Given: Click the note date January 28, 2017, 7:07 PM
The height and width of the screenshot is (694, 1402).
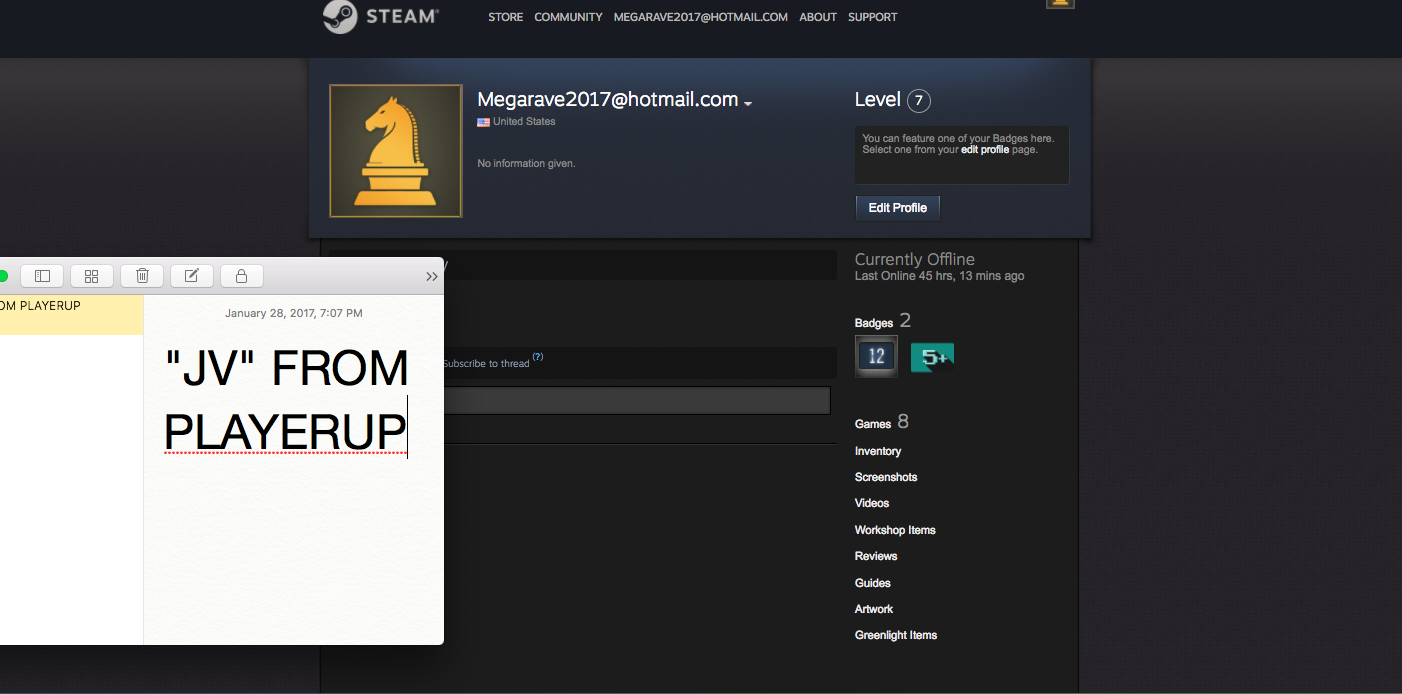Looking at the screenshot, I should tap(294, 313).
